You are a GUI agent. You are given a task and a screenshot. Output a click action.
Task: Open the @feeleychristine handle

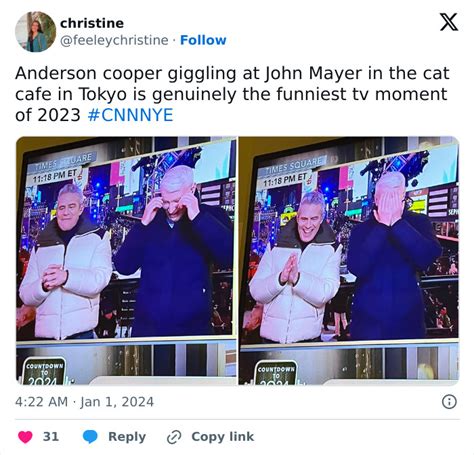coord(114,40)
